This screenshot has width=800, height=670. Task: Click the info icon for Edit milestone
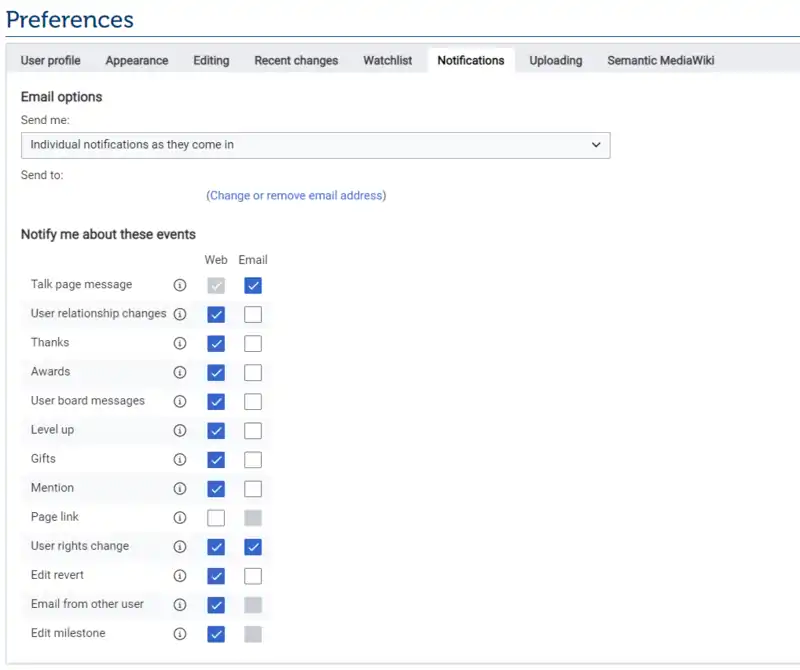coord(180,633)
